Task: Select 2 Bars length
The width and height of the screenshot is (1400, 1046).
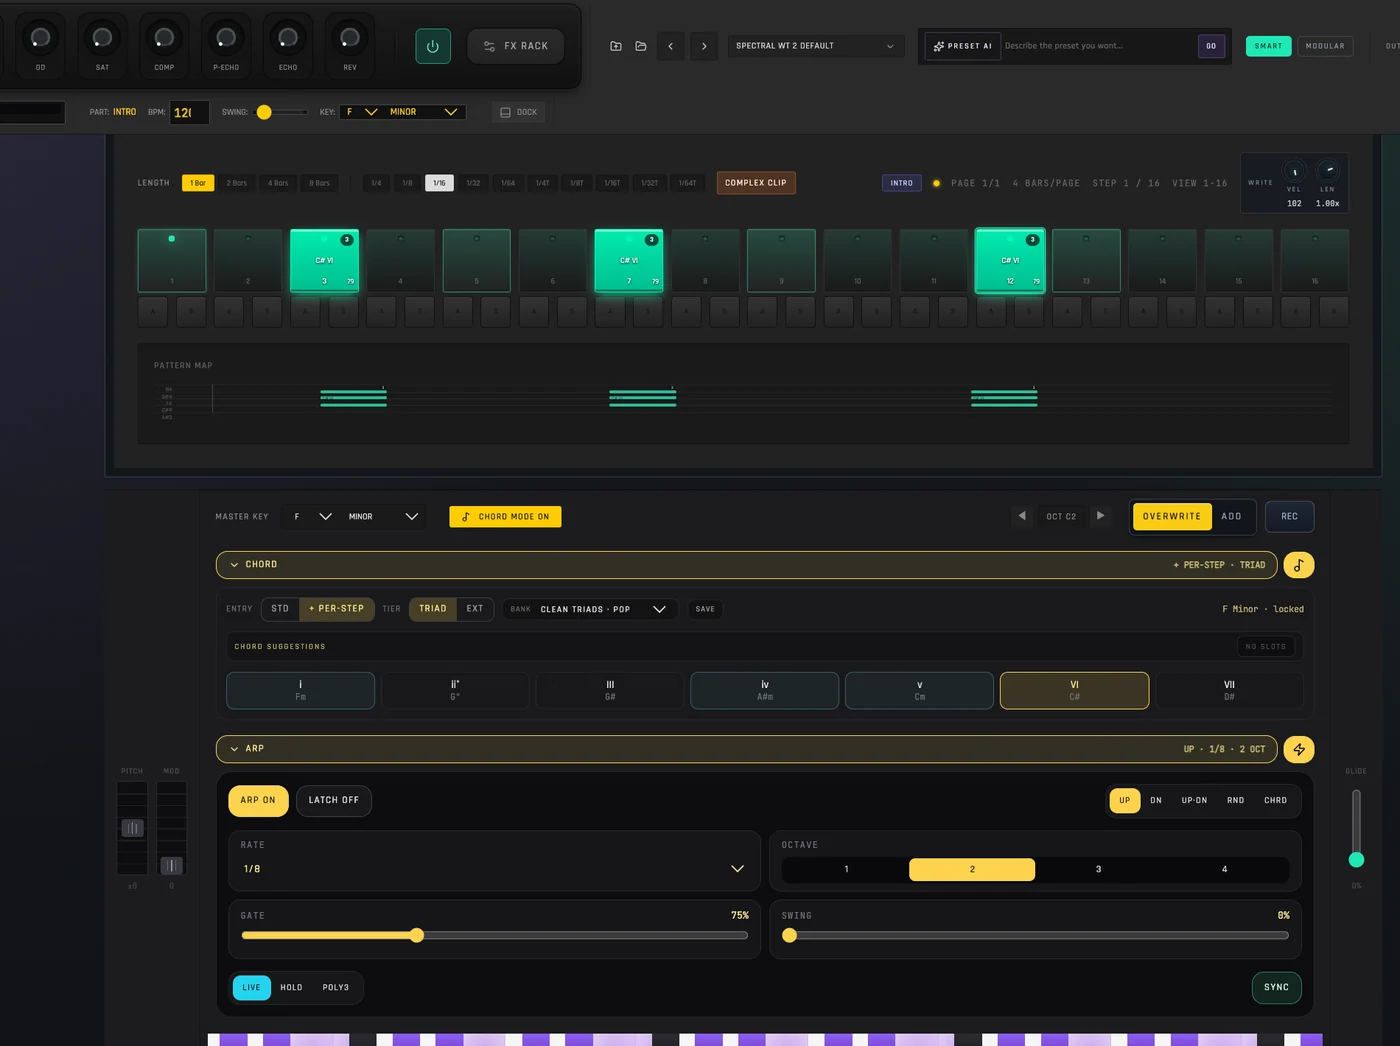Action: click(237, 183)
